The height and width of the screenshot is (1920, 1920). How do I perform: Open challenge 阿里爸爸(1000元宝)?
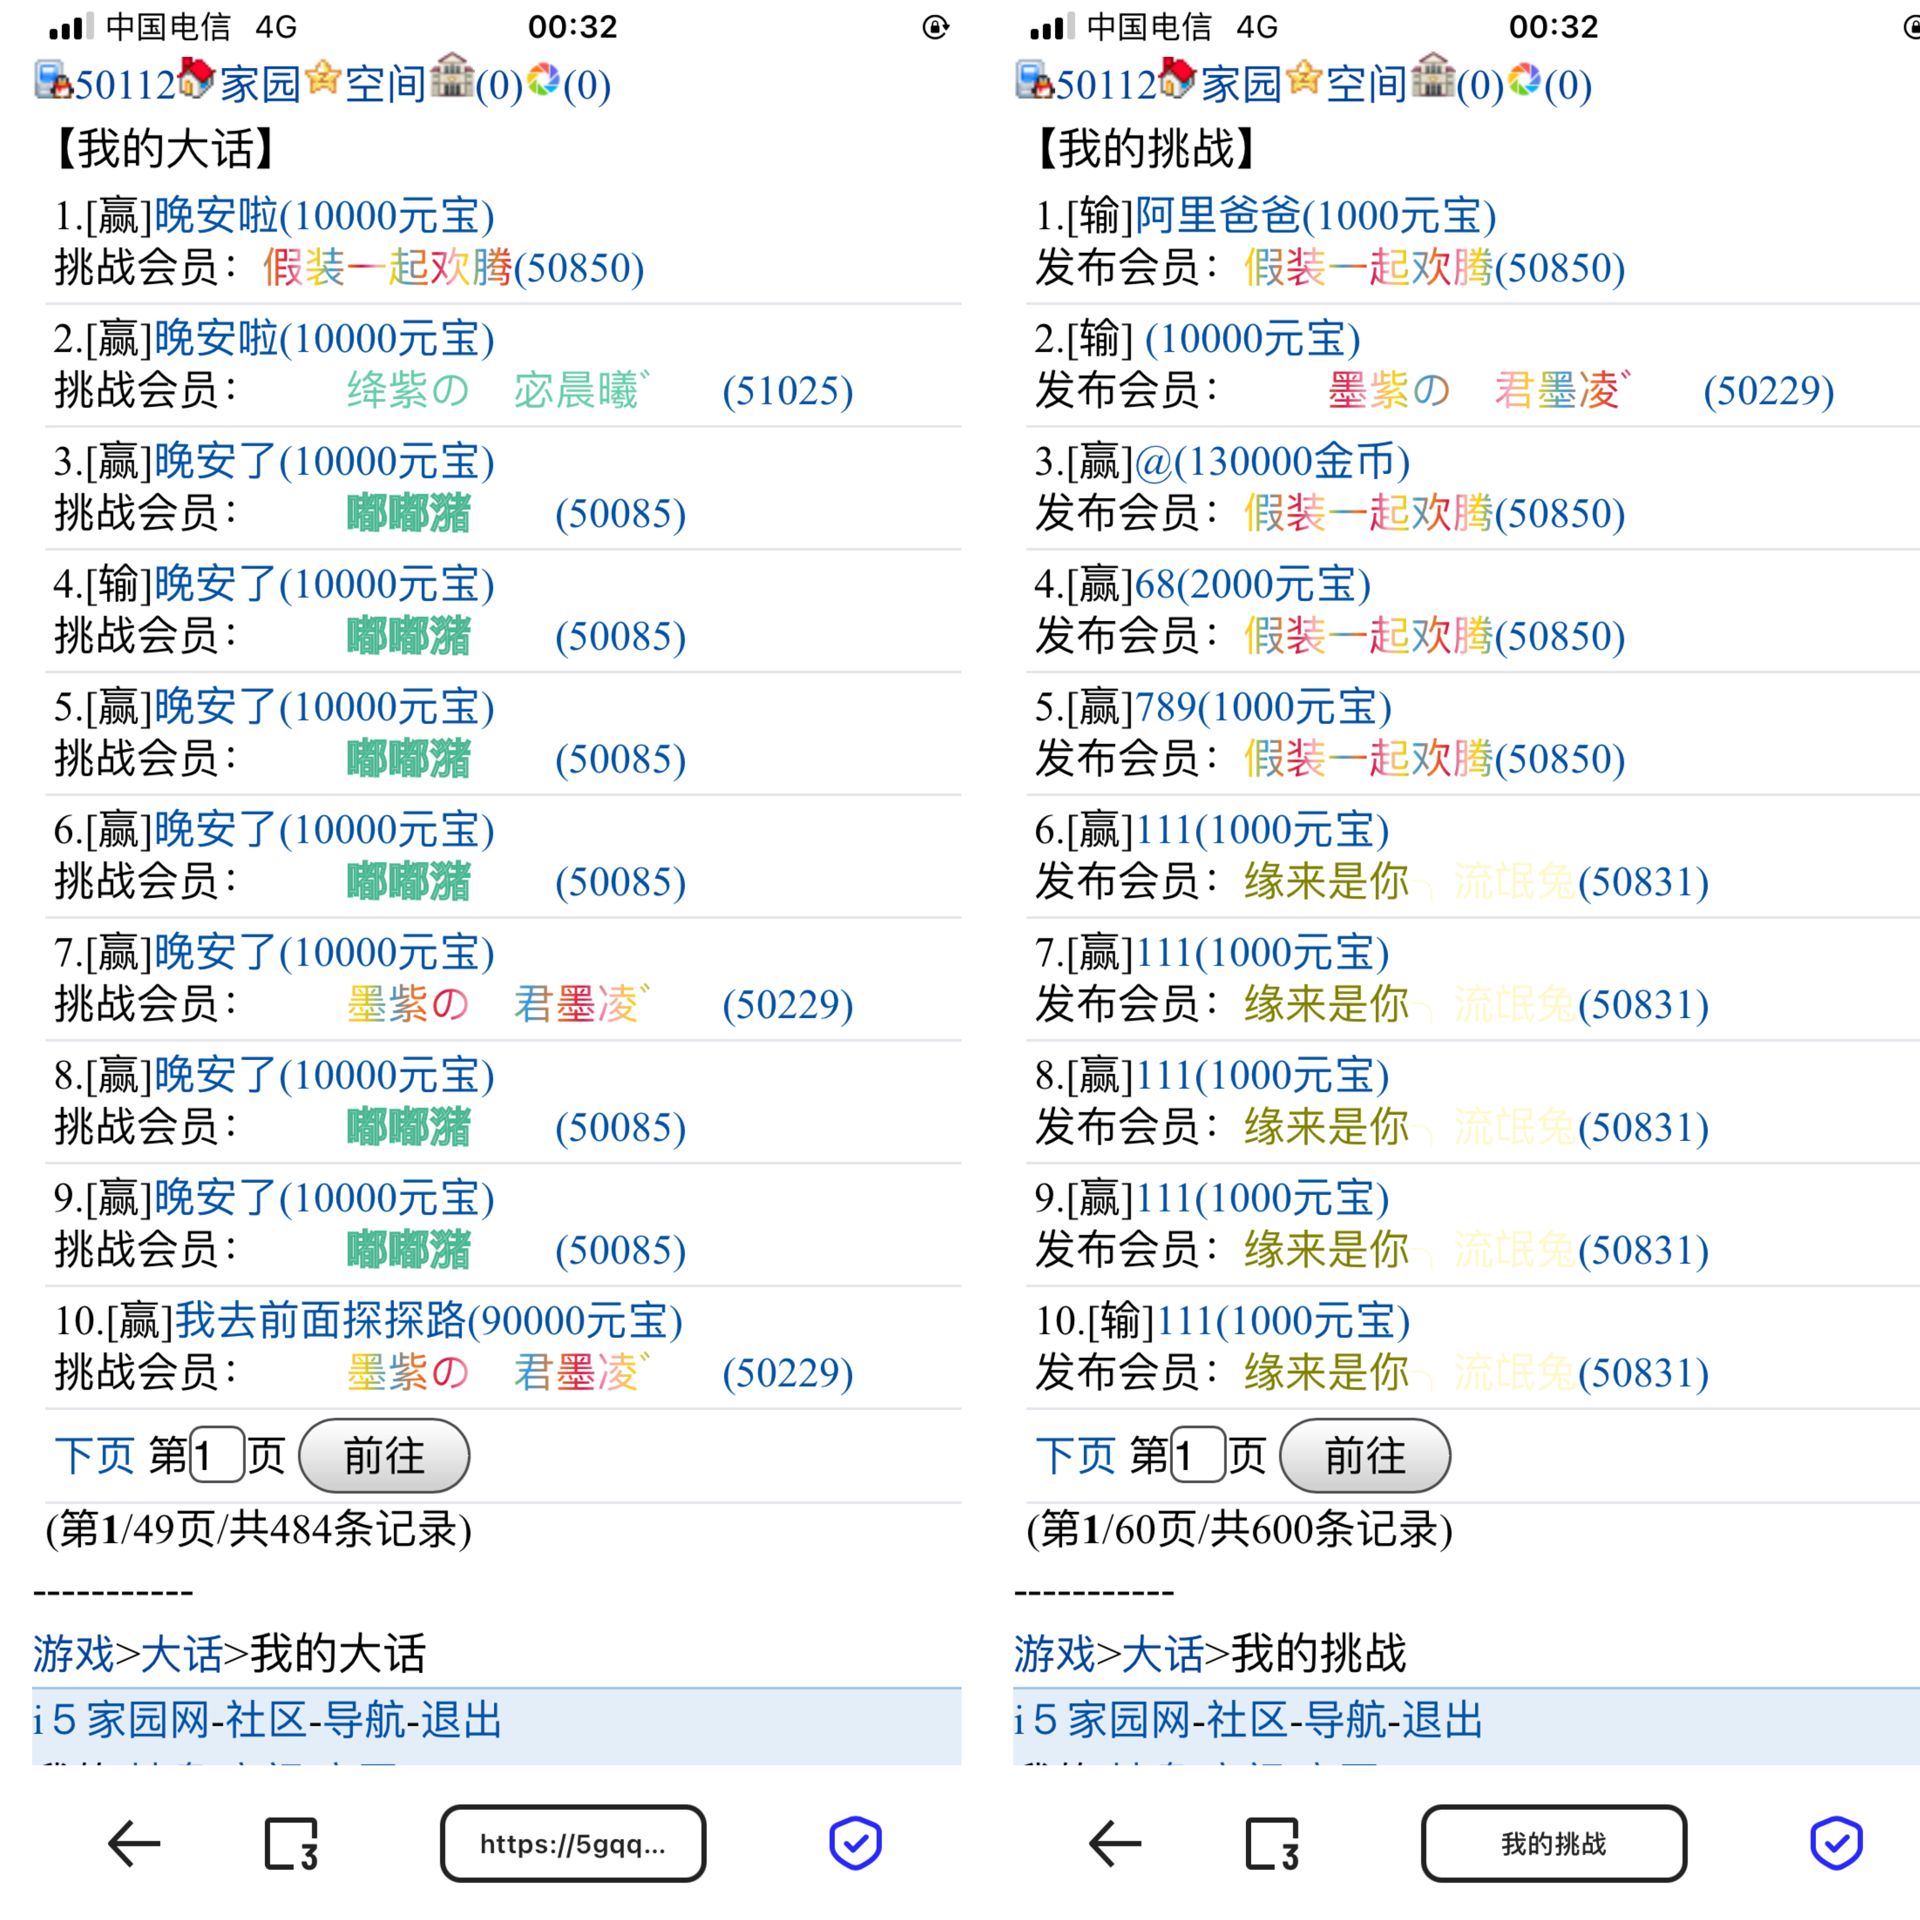[1316, 216]
